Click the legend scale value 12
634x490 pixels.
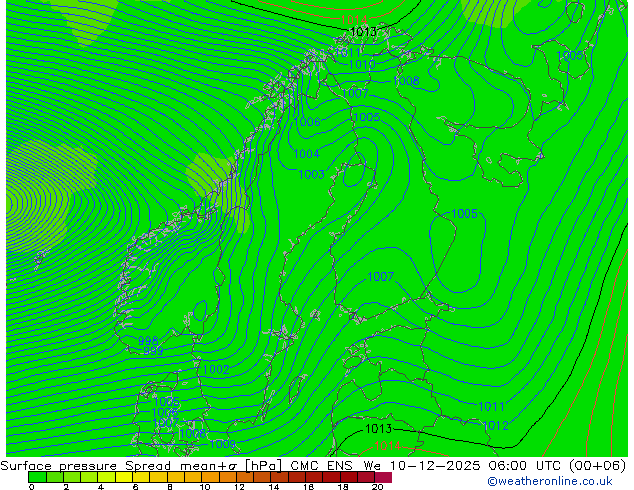point(239,487)
